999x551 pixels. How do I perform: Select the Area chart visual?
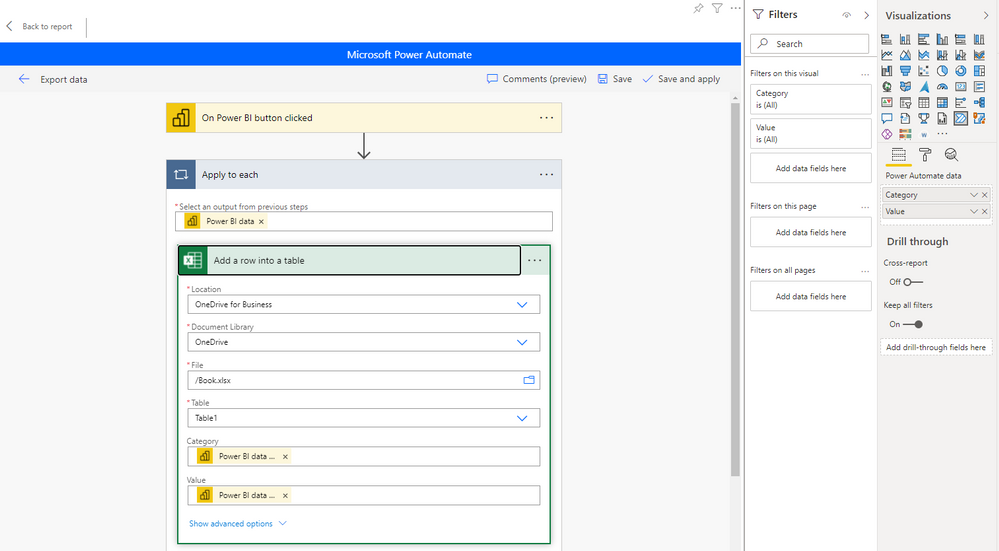coord(905,55)
